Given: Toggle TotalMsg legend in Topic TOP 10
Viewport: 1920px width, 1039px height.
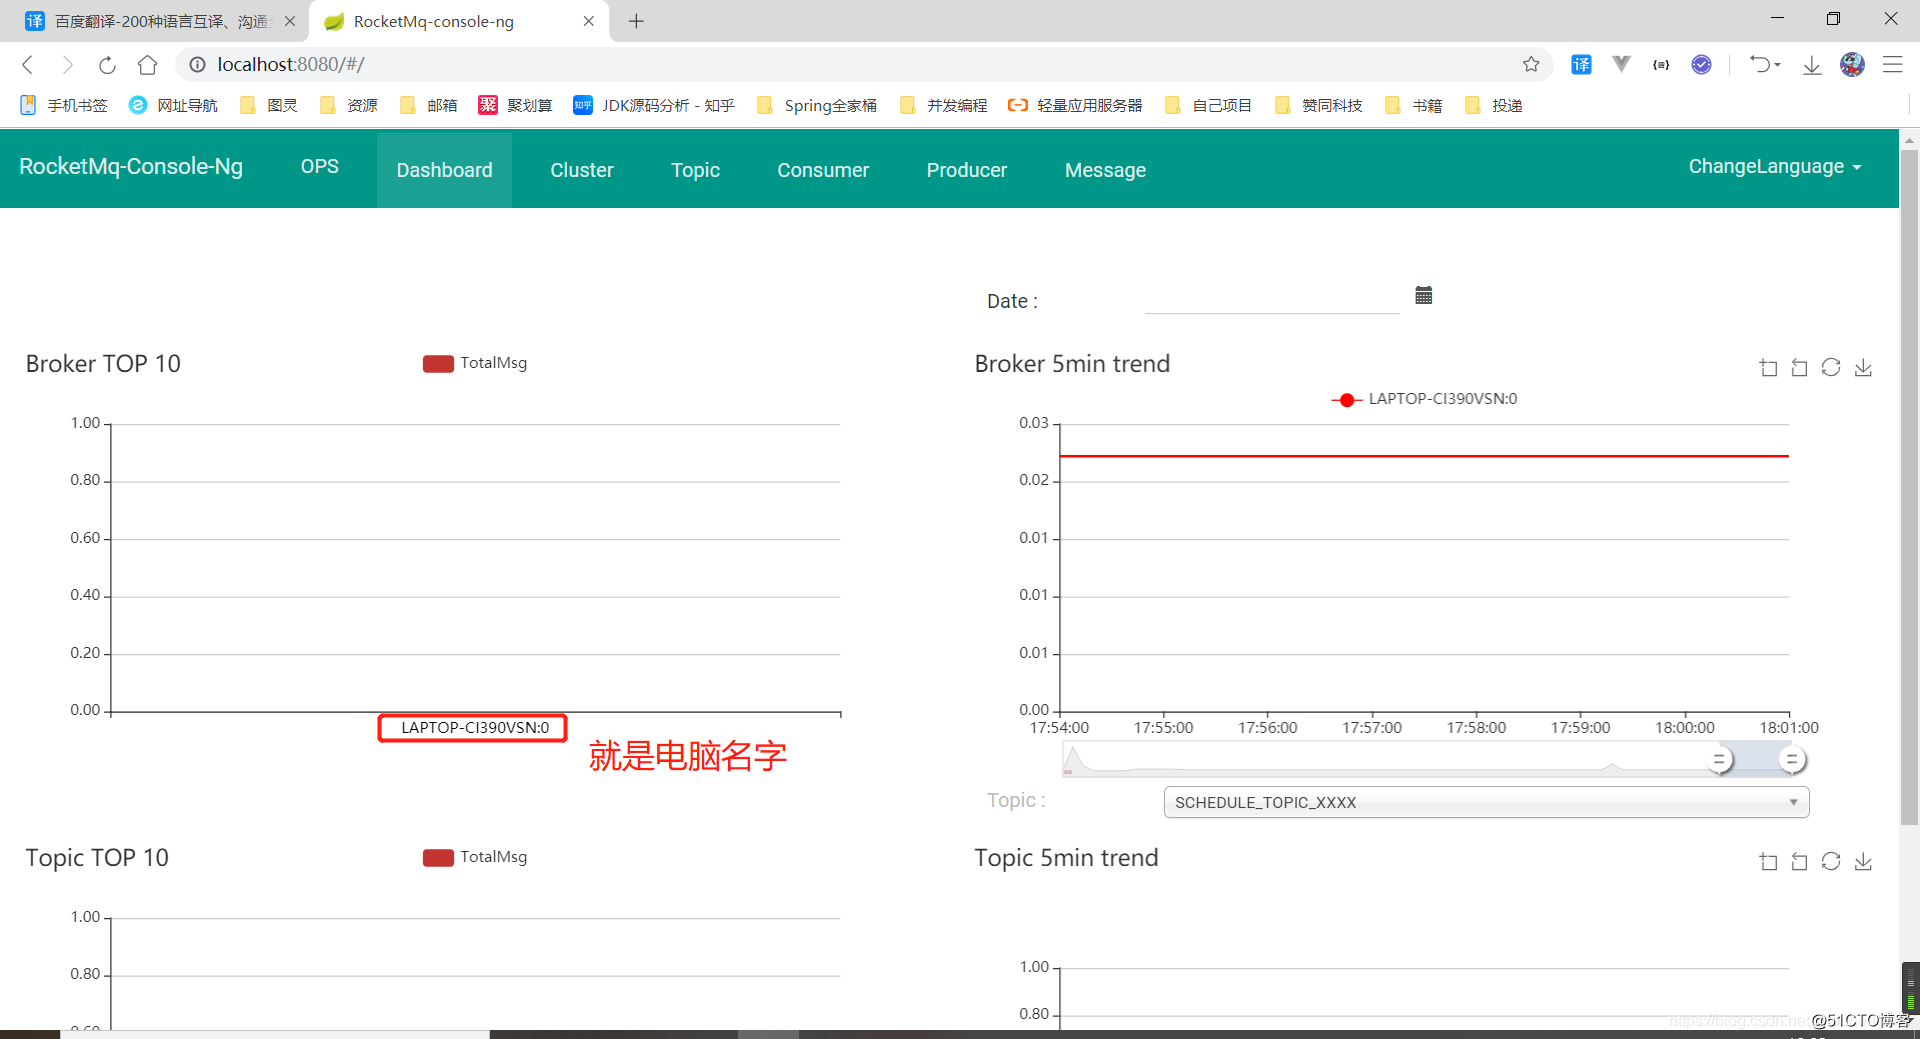Looking at the screenshot, I should tap(475, 857).
